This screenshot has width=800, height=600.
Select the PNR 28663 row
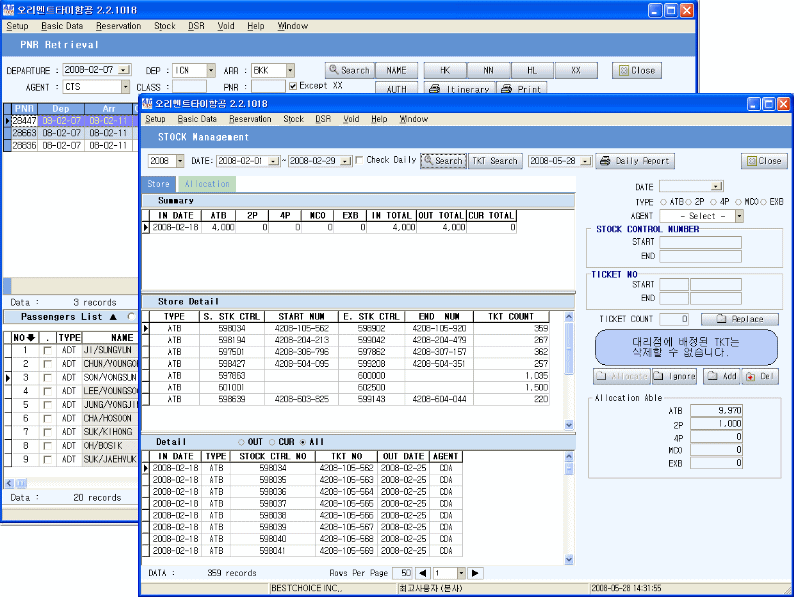[71, 133]
